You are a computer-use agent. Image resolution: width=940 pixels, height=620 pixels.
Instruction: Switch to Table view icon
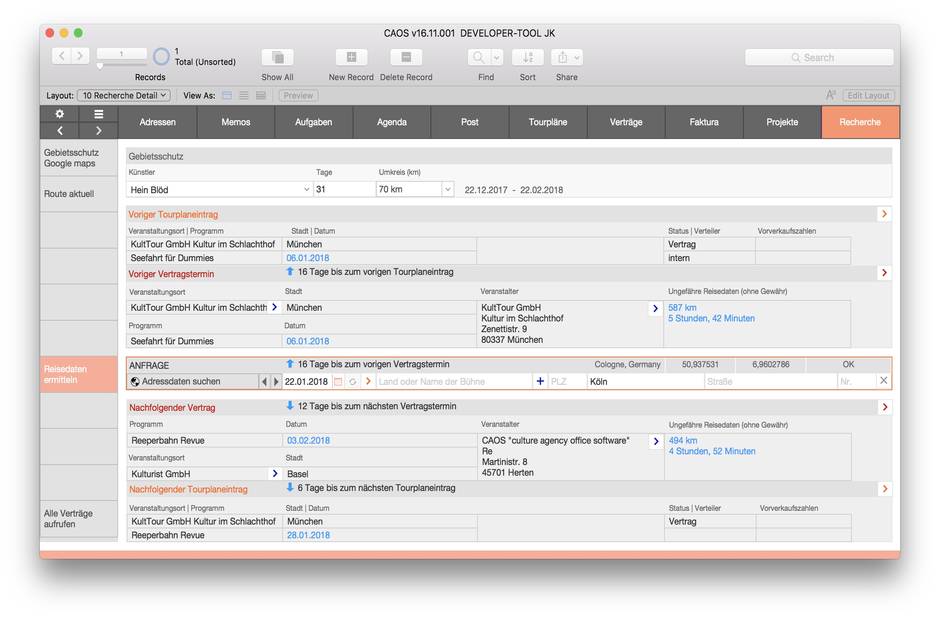[x=261, y=95]
